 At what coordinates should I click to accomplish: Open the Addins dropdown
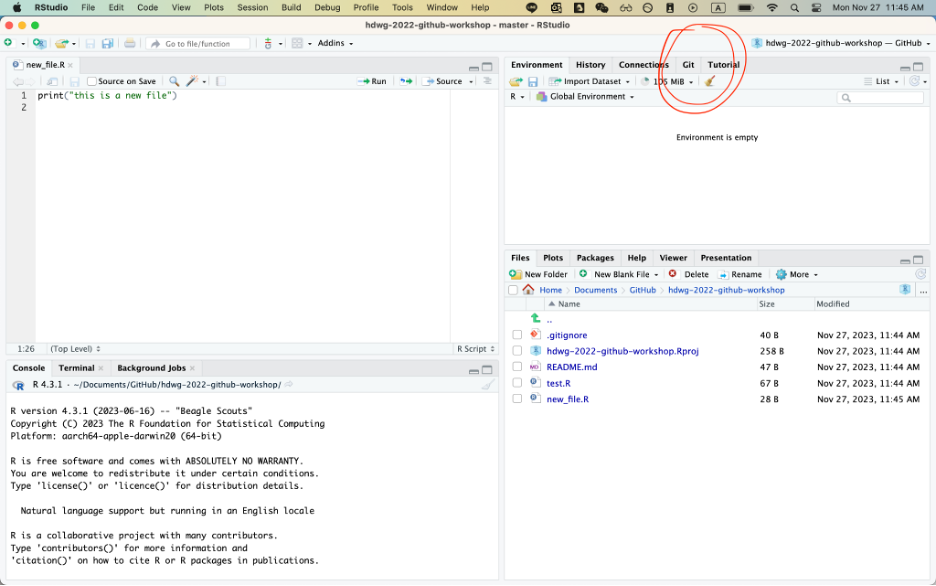(x=335, y=43)
